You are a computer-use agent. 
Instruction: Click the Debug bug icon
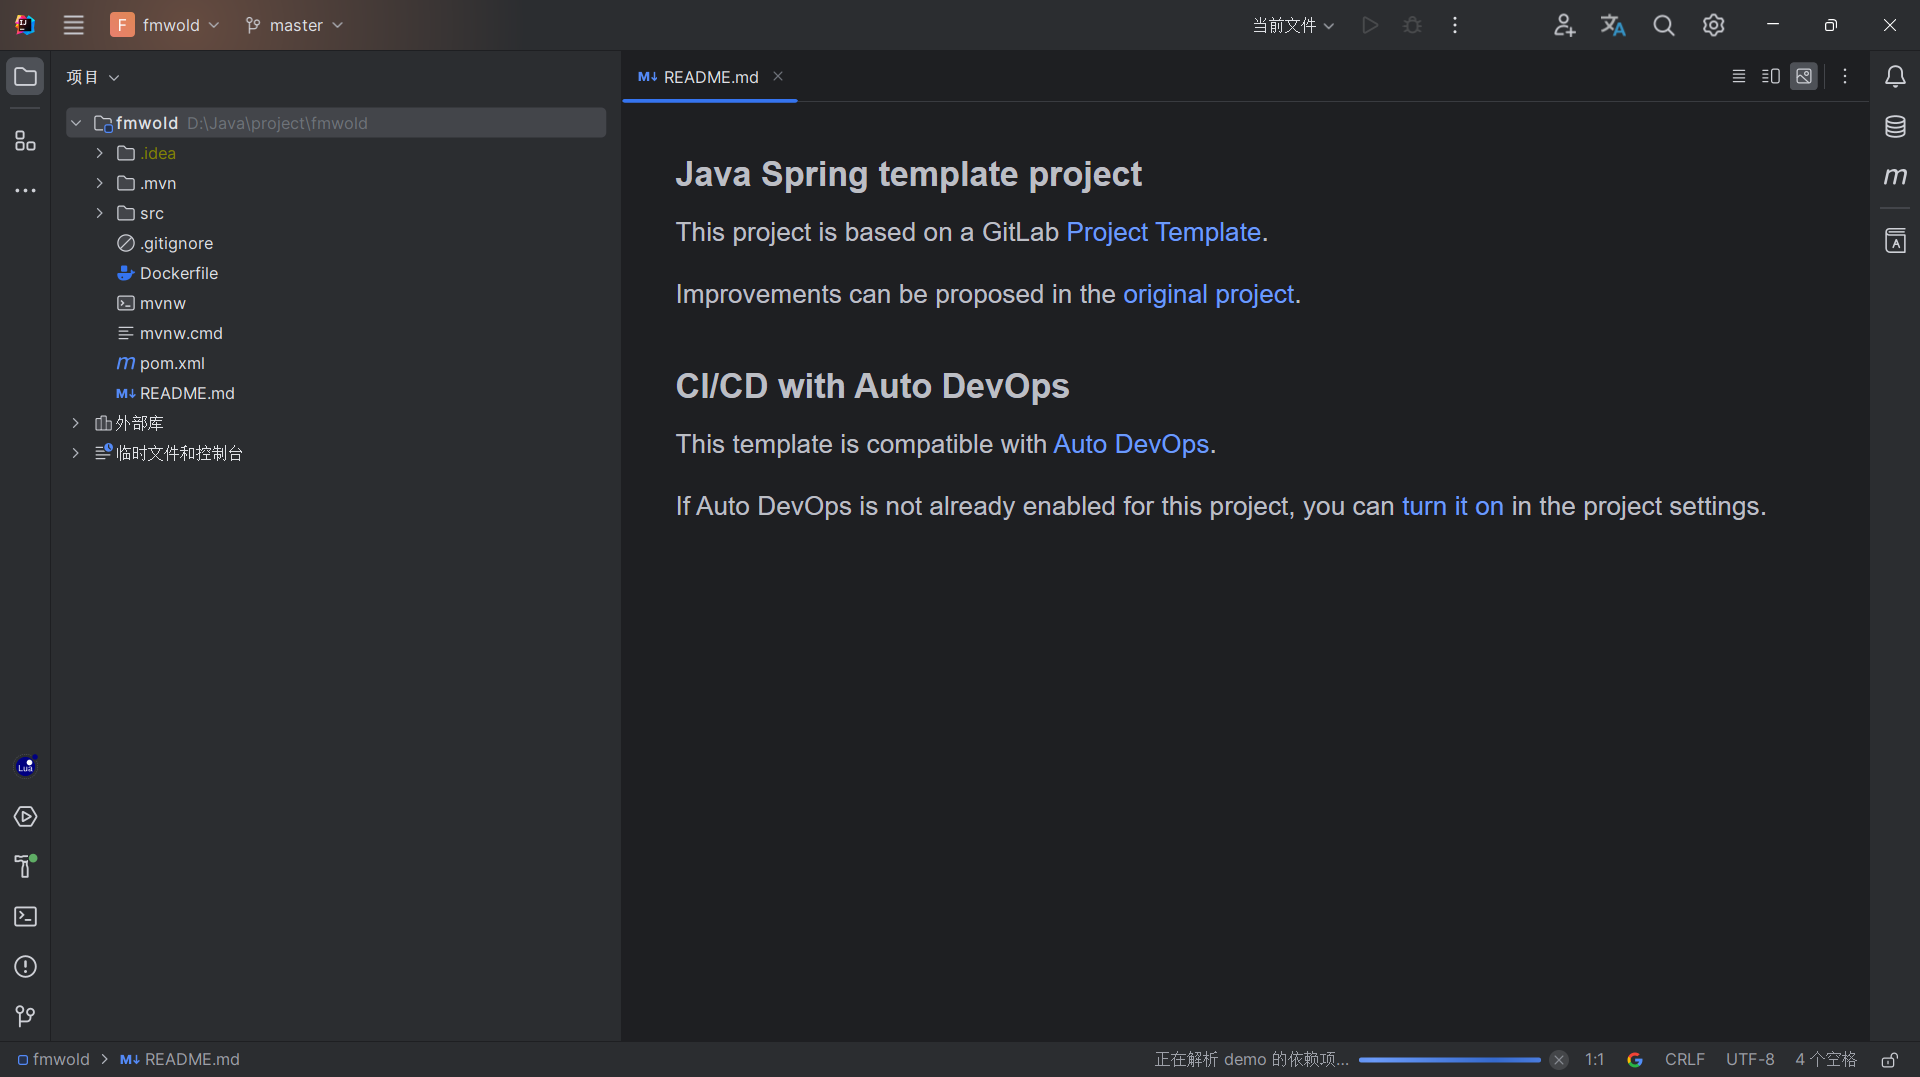tap(1412, 25)
